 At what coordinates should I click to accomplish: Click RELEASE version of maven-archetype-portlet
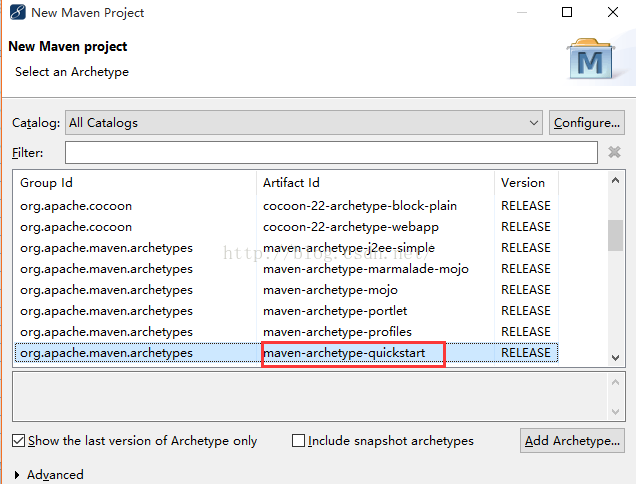526,311
